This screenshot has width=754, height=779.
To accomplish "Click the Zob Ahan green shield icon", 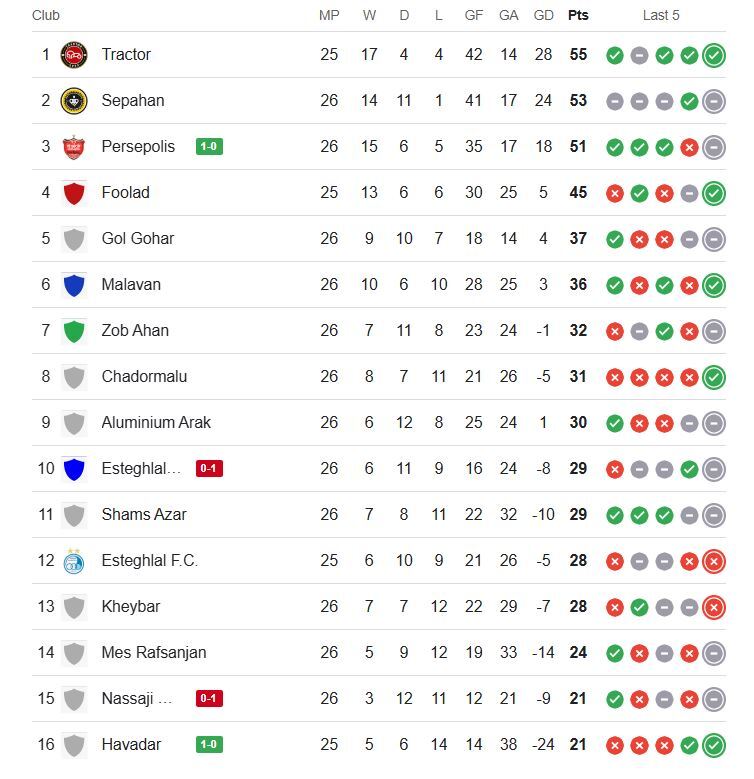I will click(74, 330).
